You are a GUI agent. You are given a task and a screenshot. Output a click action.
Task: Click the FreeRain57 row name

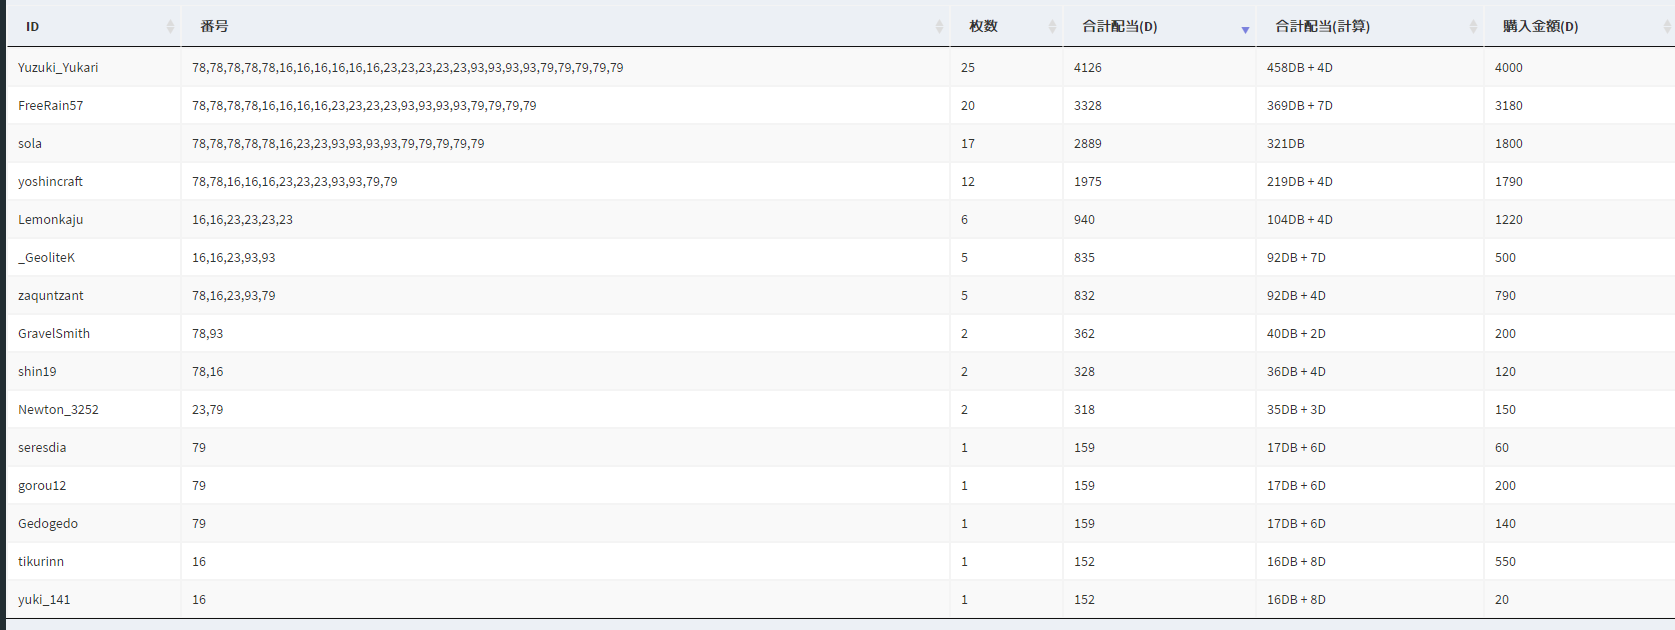[51, 106]
